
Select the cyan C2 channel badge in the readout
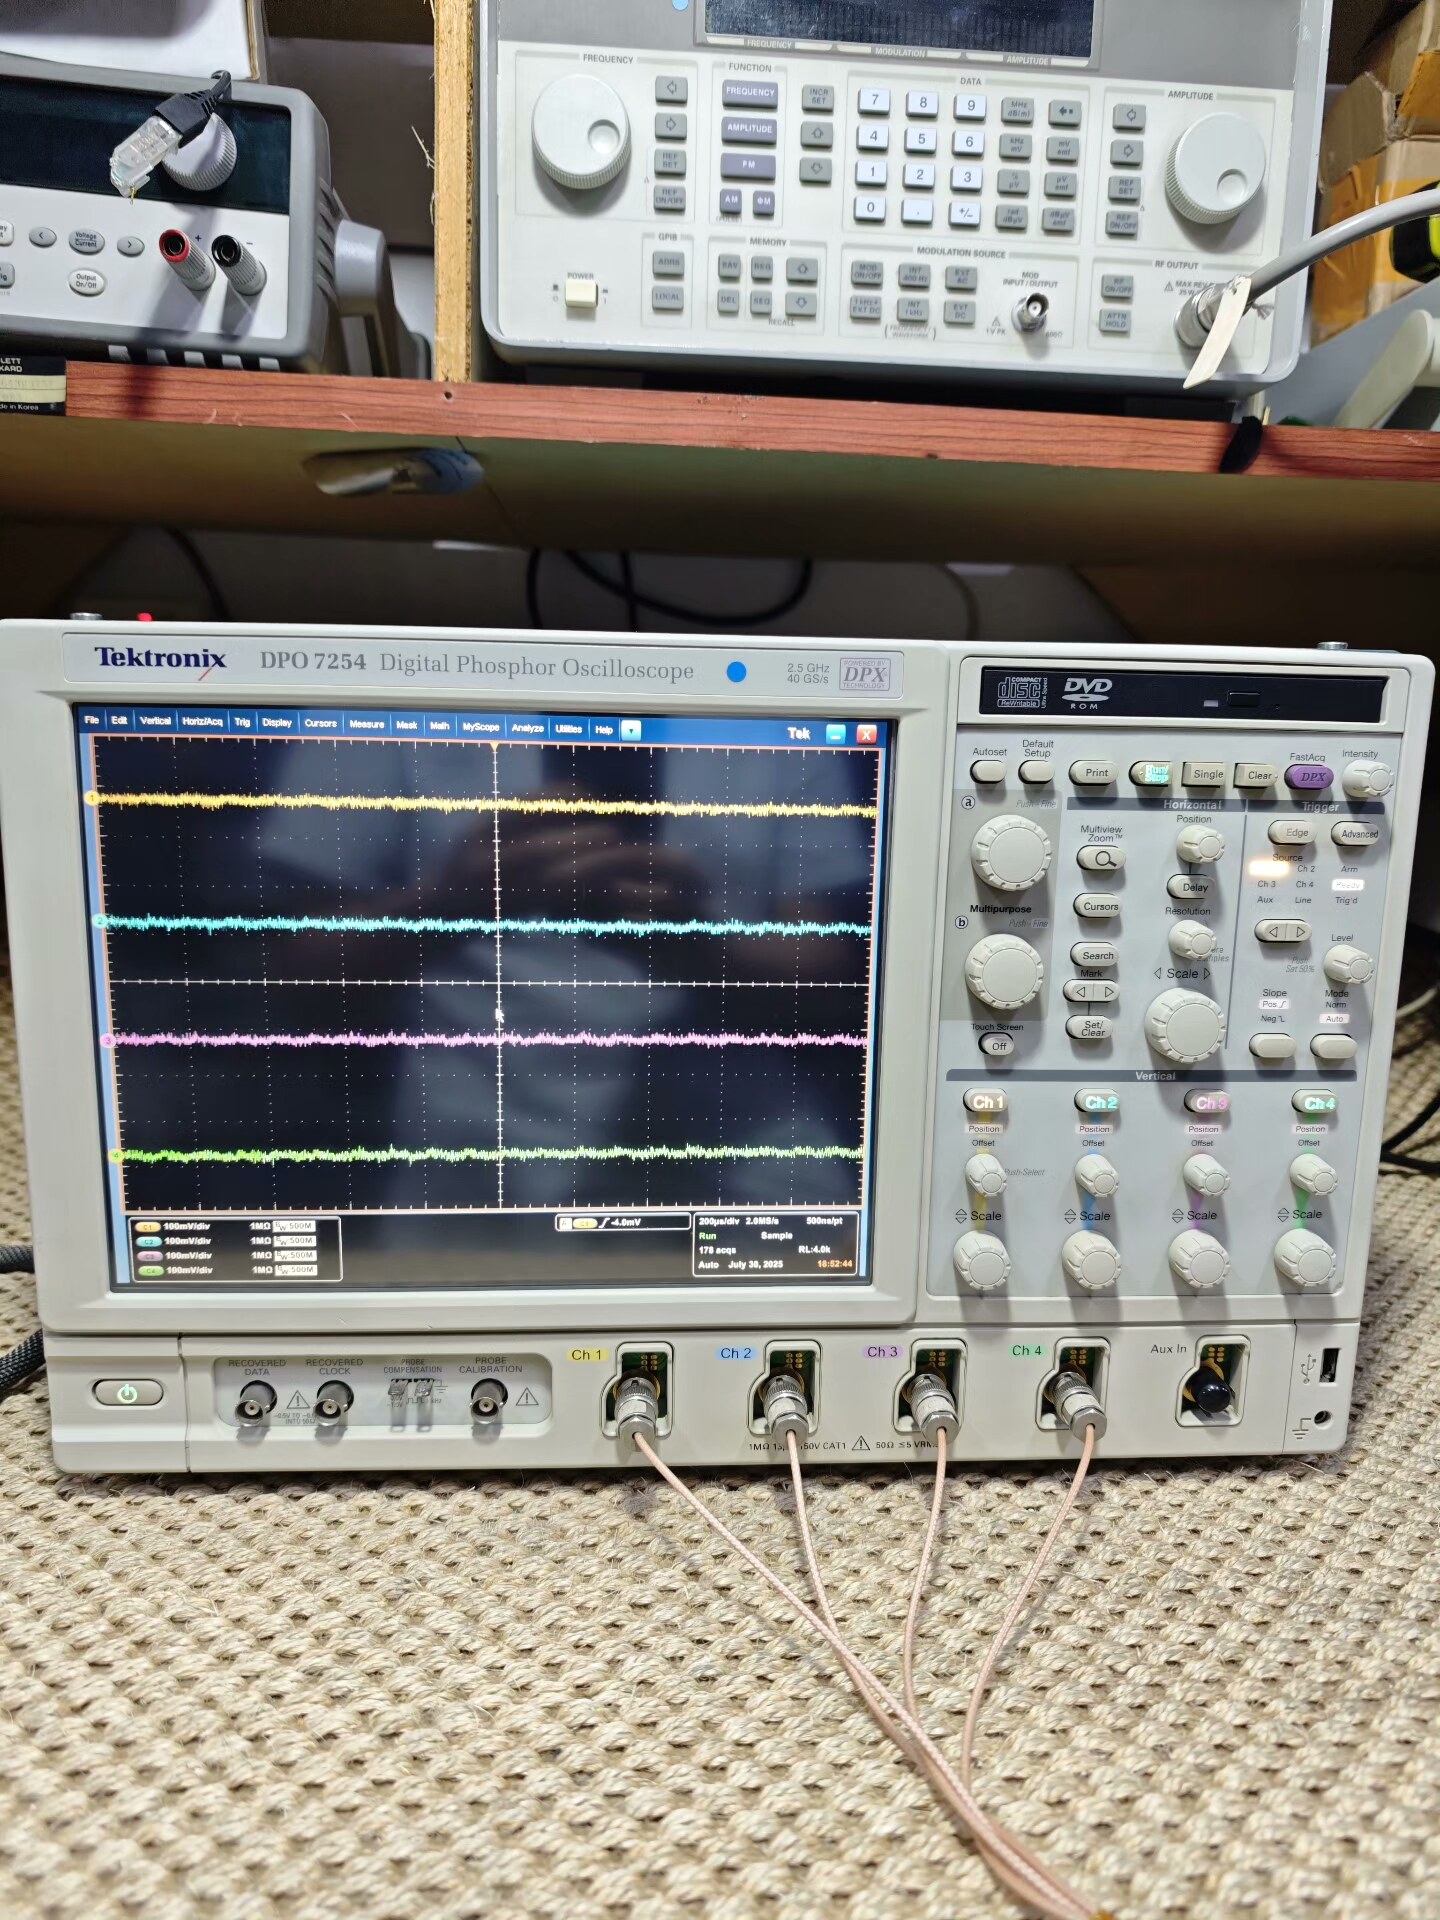[149, 1241]
